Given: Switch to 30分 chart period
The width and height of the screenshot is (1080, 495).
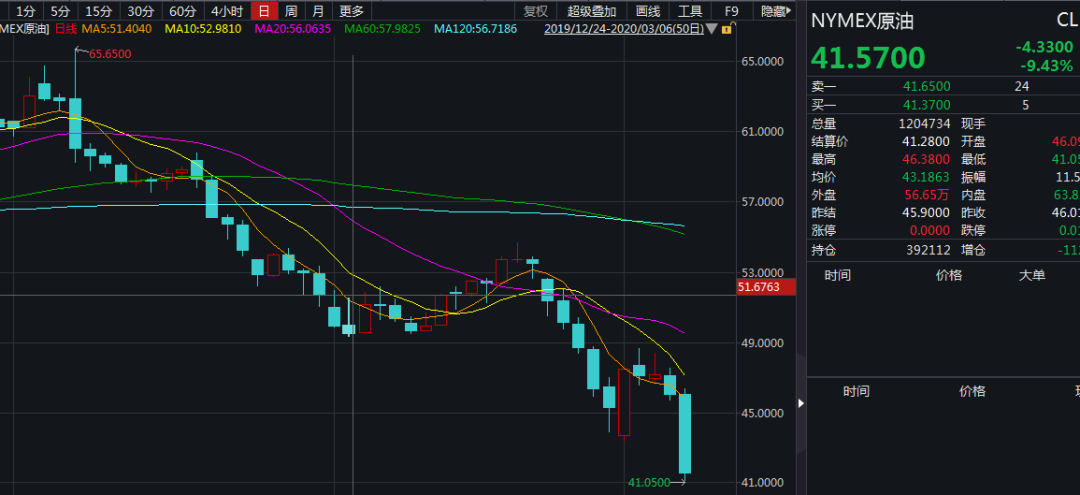Looking at the screenshot, I should point(140,11).
